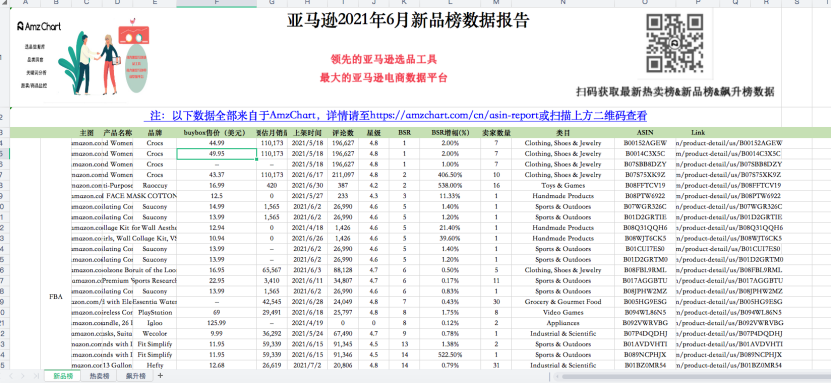Select the brand cell Hefty
Screen dimensions: 831x383
pyautogui.click(x=154, y=366)
